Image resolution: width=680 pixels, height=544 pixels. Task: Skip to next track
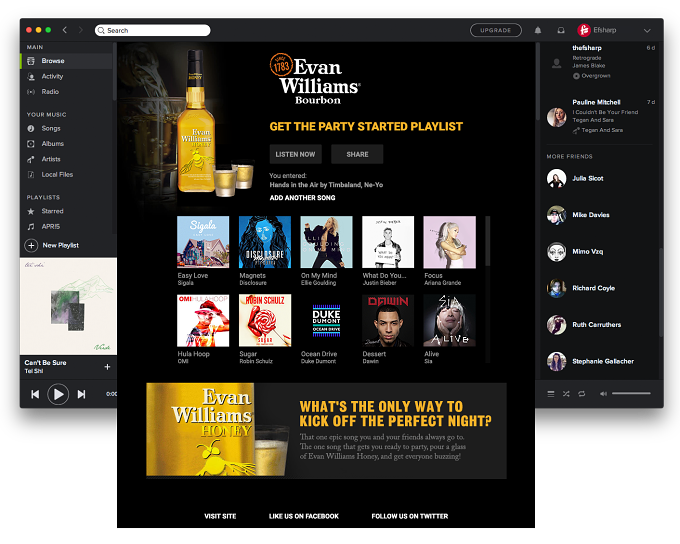pos(81,394)
